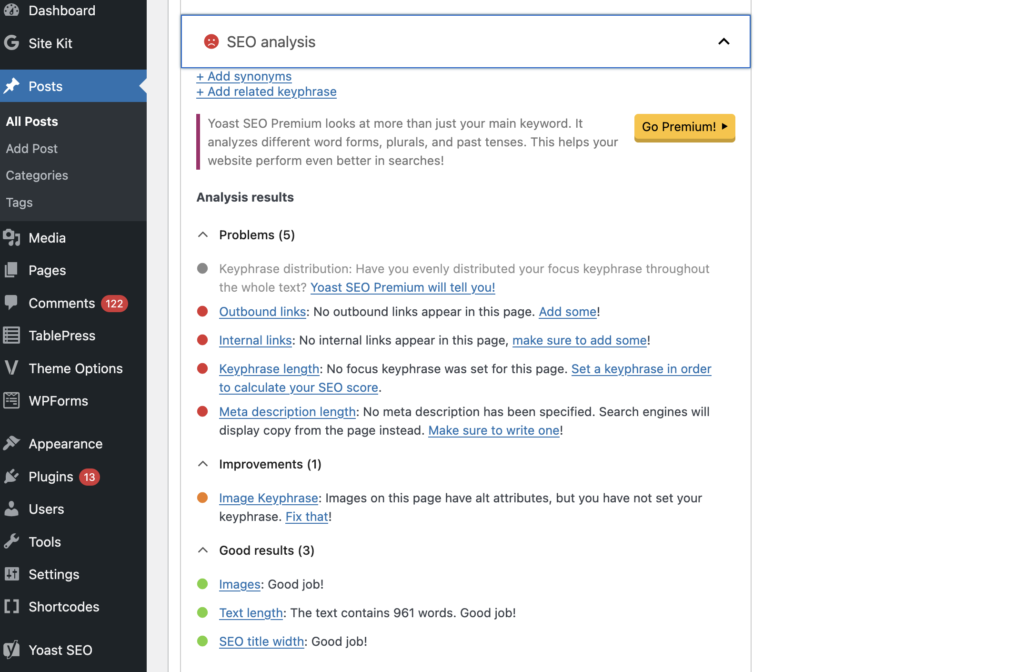The image size is (1024, 672).
Task: Click the Tools wrench icon
Action: click(x=11, y=541)
